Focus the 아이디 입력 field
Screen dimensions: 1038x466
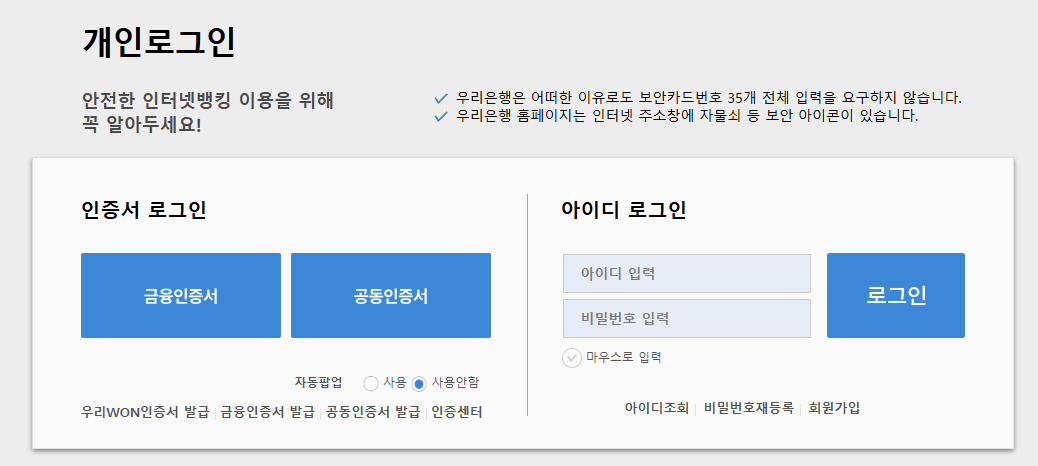[x=686, y=273]
